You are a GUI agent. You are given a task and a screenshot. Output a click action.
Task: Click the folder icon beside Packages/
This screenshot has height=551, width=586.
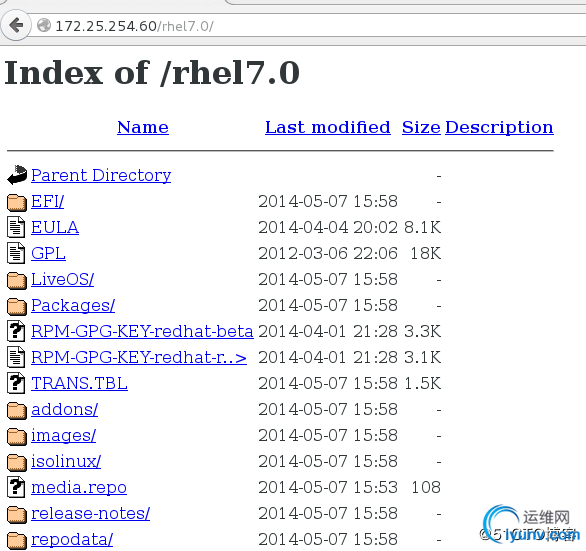(17, 306)
